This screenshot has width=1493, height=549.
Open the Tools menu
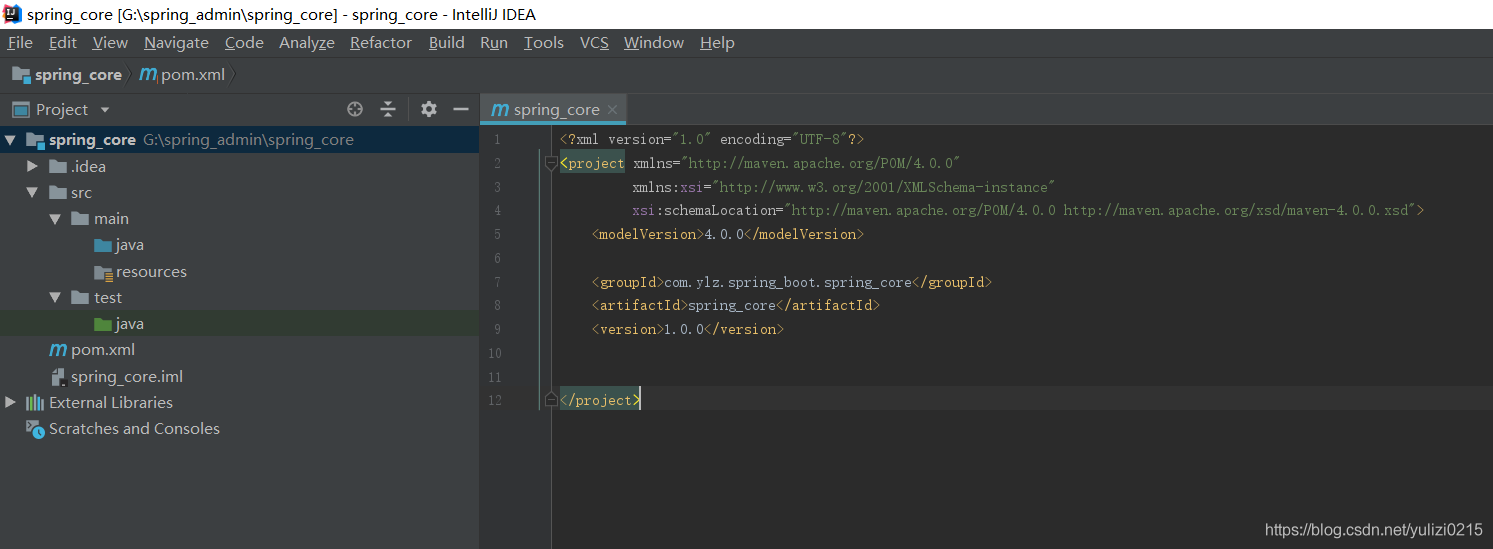tap(544, 42)
